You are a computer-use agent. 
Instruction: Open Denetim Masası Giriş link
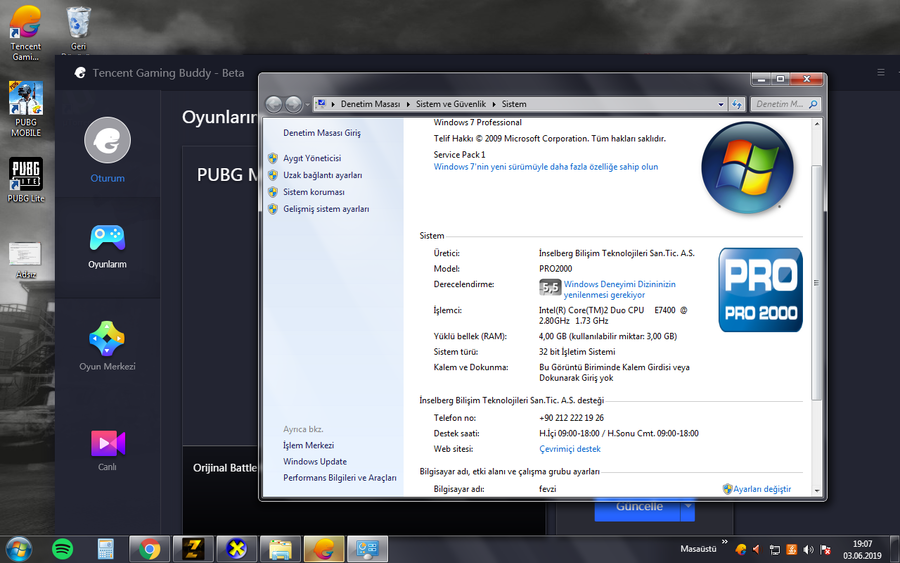click(x=321, y=133)
